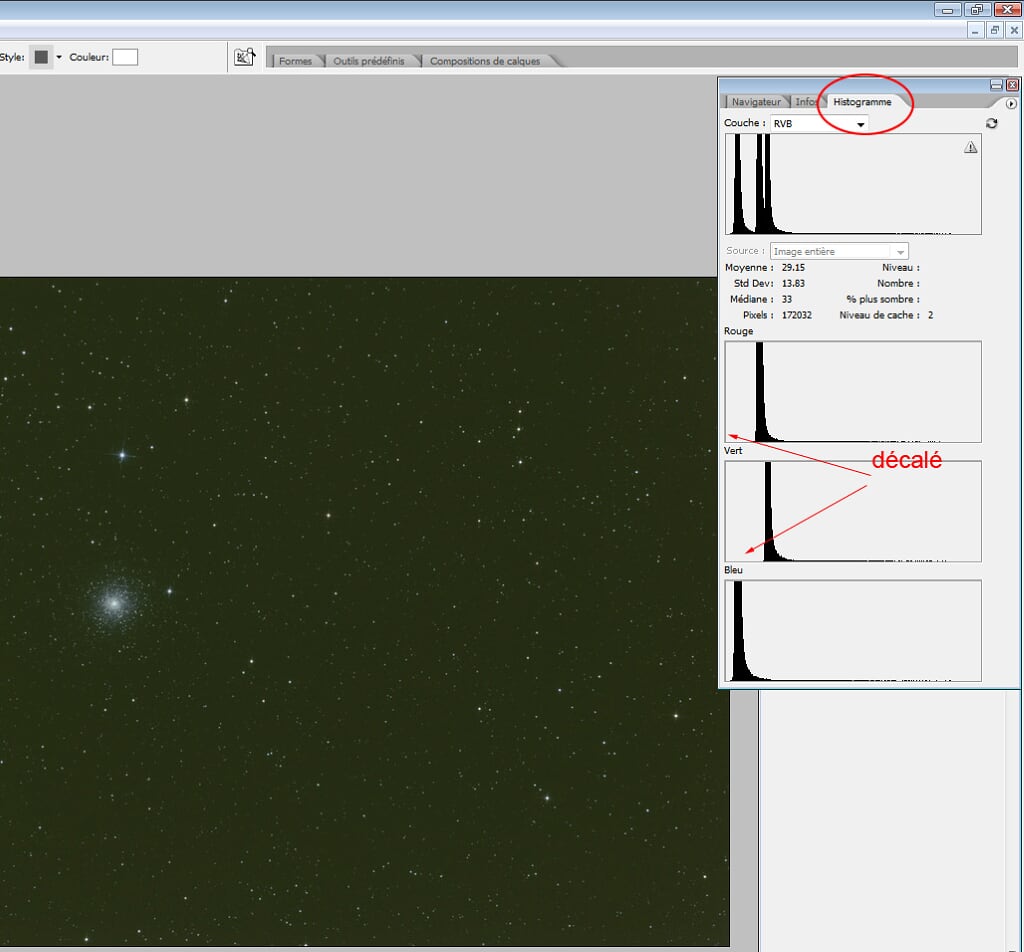
Task: Click the Couleur white color swatch
Action: click(x=125, y=57)
